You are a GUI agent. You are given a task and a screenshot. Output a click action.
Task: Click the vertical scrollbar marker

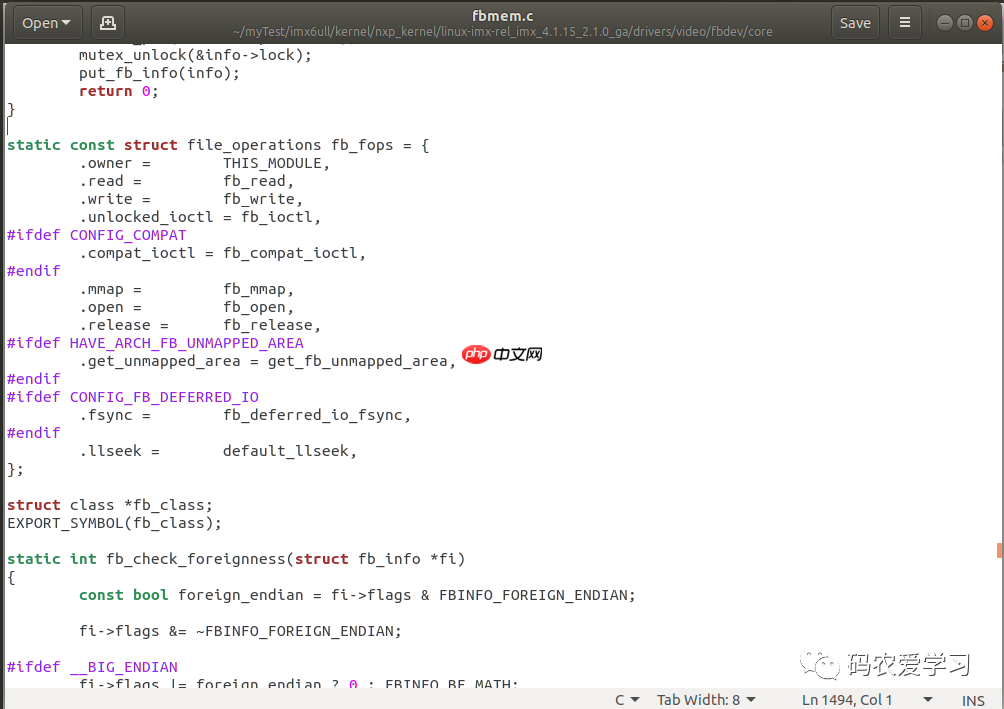coord(998,550)
